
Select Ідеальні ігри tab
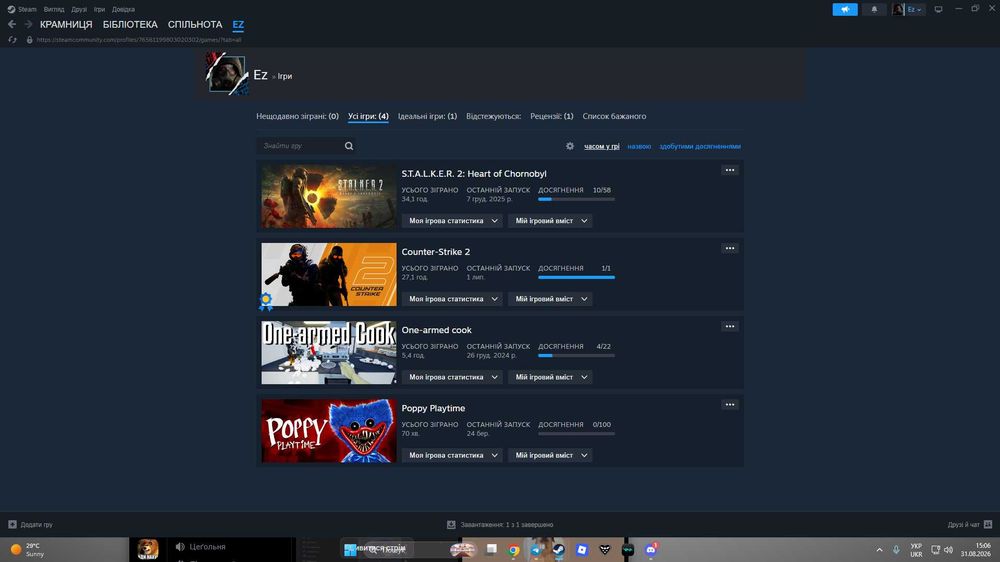coord(427,116)
